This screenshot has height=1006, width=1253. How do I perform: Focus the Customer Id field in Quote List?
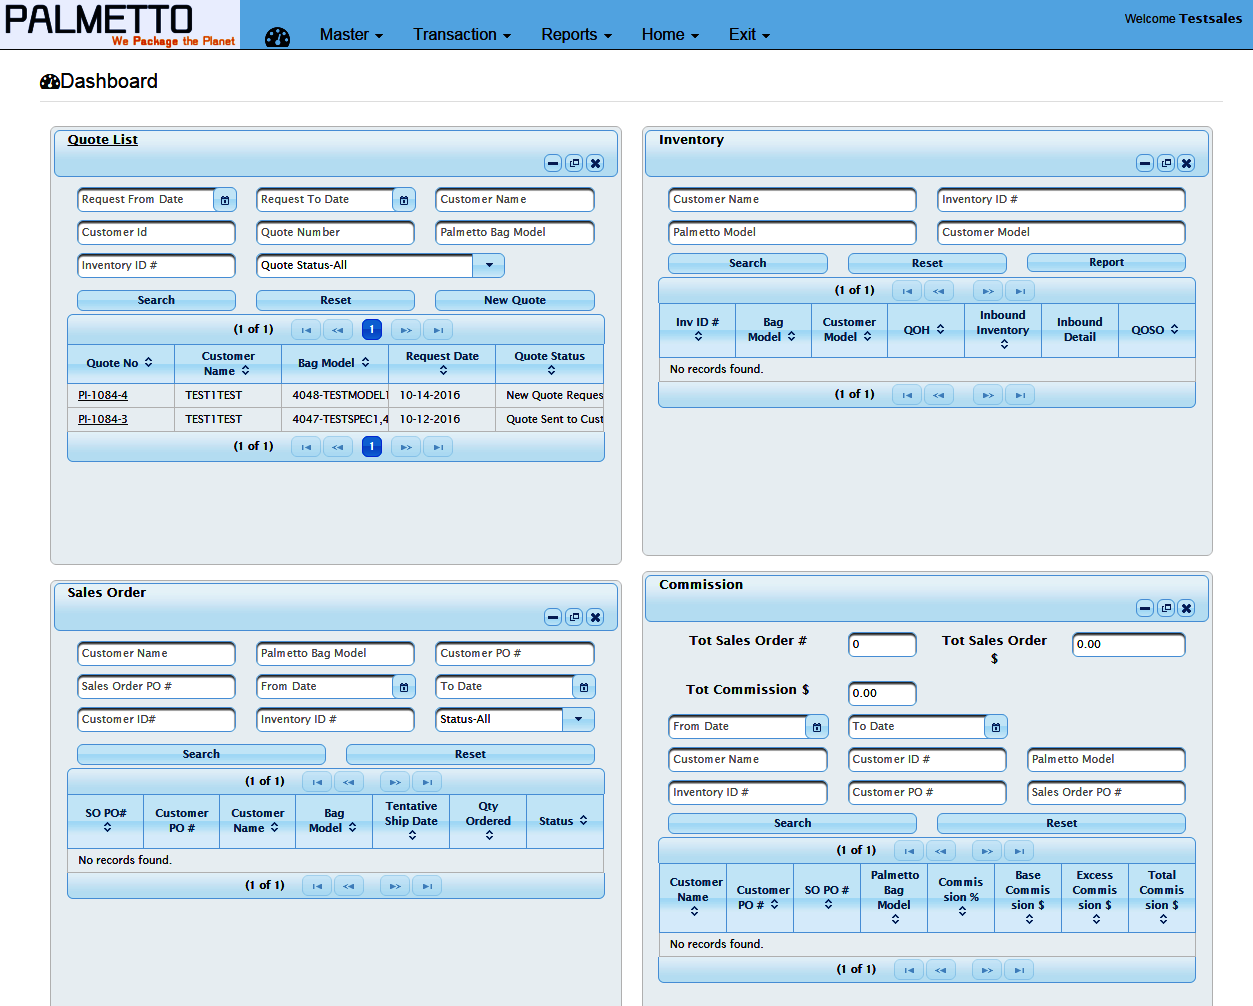156,233
